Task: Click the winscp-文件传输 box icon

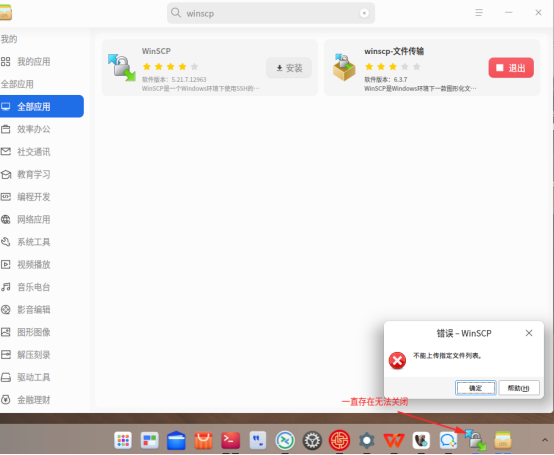Action: [x=344, y=67]
